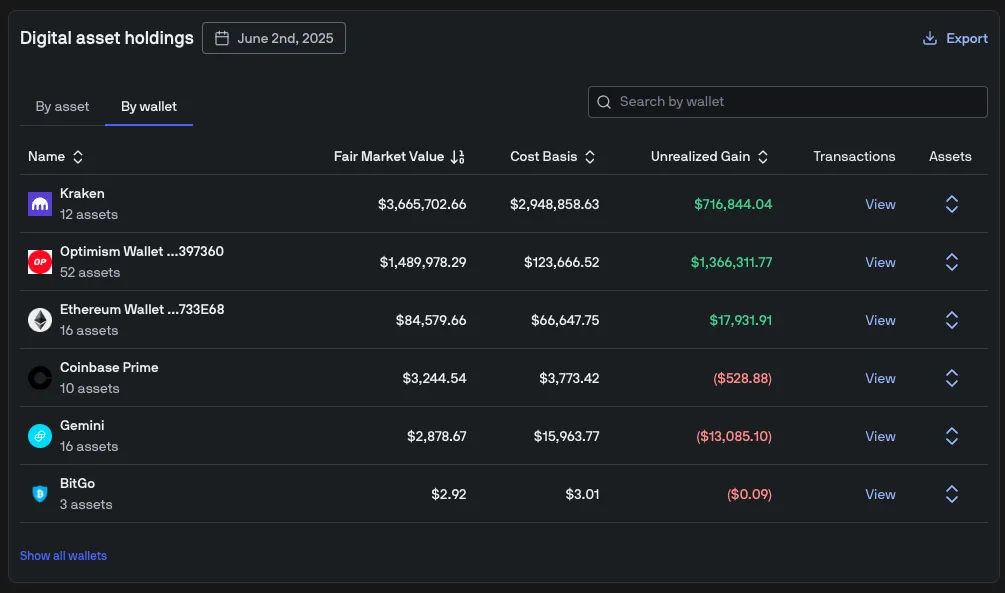Click the 52 assets count text
Image resolution: width=1005 pixels, height=593 pixels.
coord(90,272)
